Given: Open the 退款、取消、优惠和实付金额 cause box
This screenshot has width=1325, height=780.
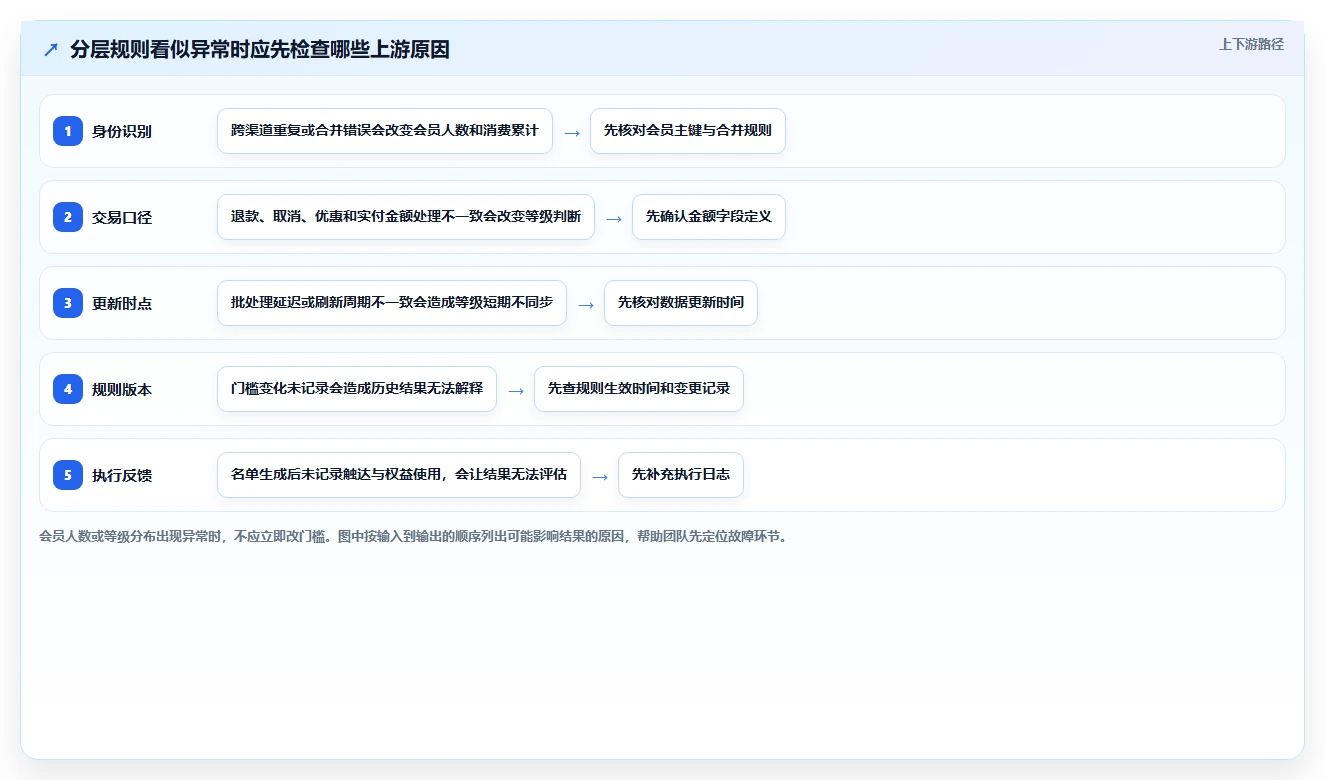Looking at the screenshot, I should coord(406,217).
